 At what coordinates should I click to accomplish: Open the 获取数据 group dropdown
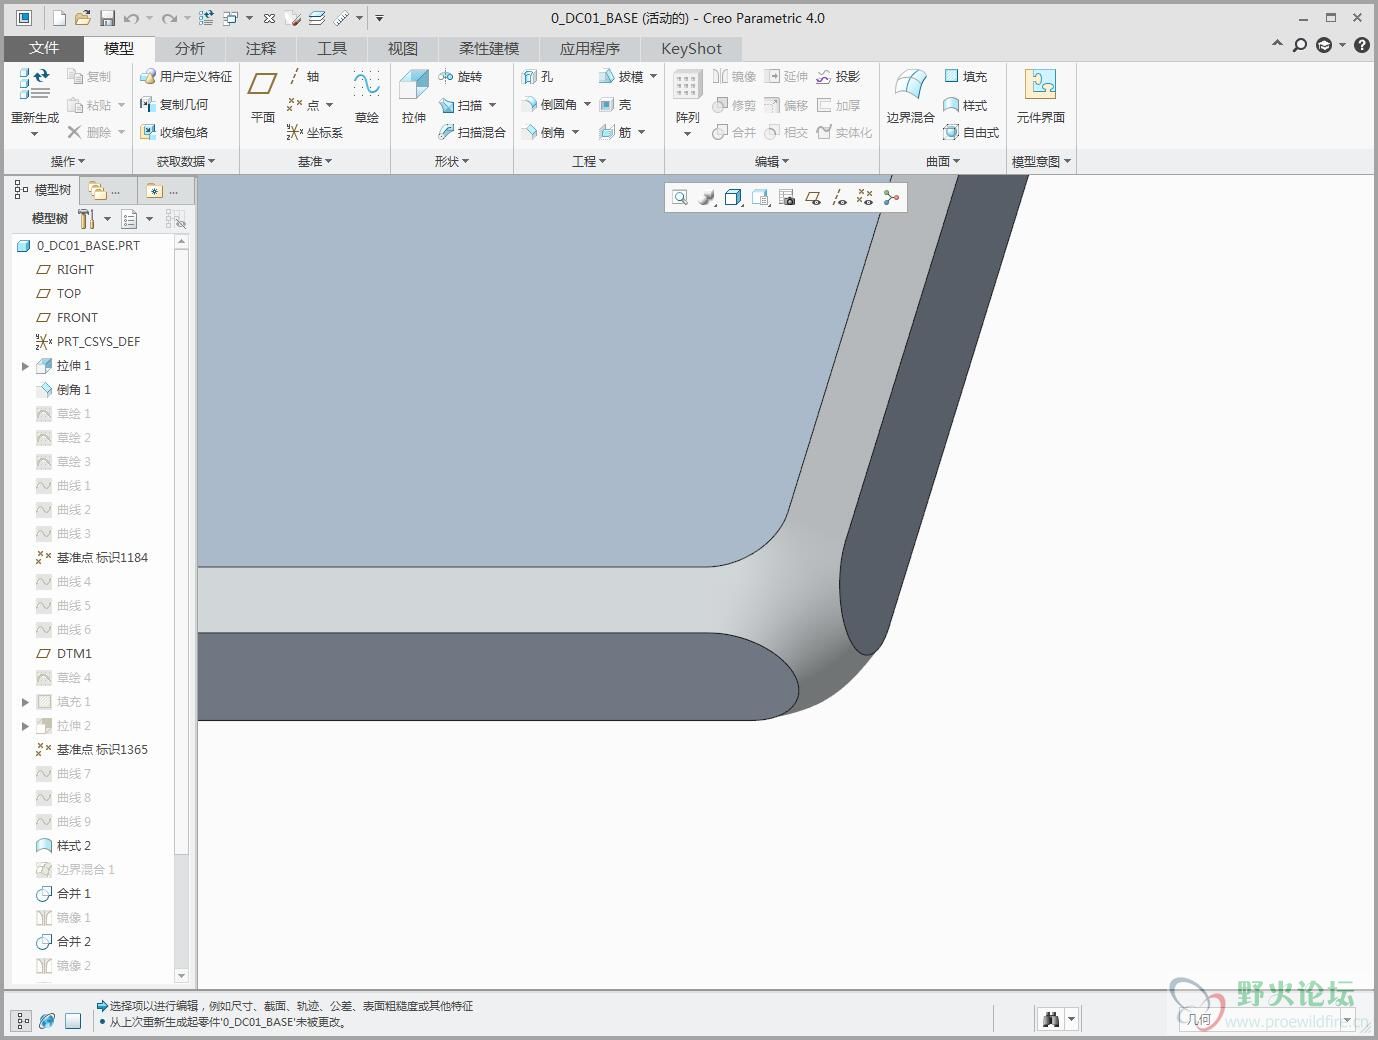[186, 161]
